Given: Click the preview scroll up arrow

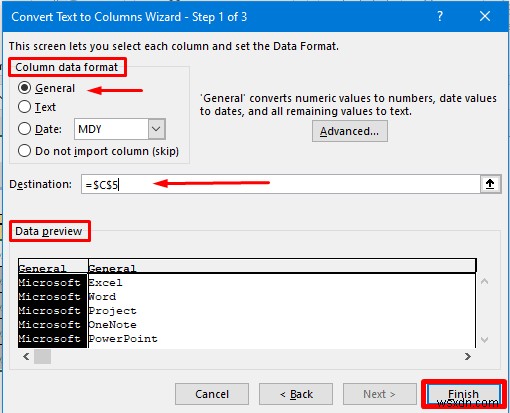Looking at the screenshot, I should 484,282.
